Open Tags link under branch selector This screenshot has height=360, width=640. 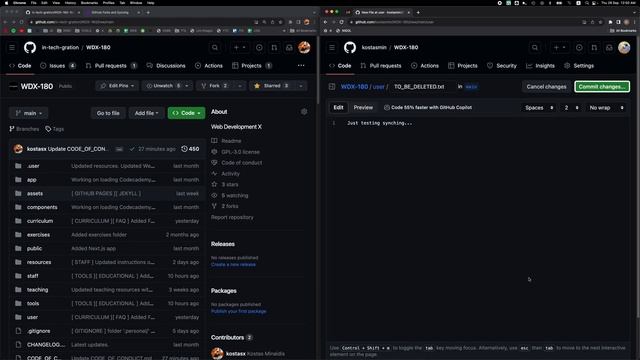55,129
